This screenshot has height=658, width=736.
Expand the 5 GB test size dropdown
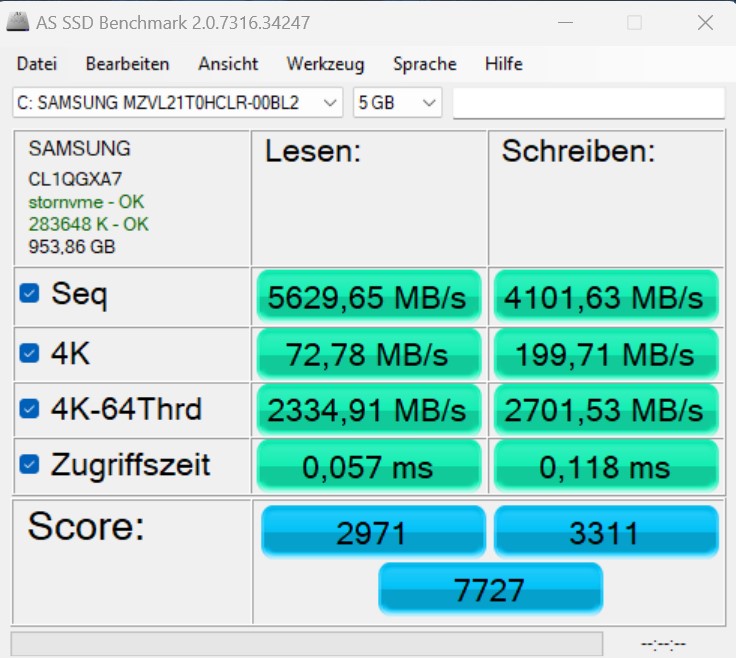[x=397, y=103]
